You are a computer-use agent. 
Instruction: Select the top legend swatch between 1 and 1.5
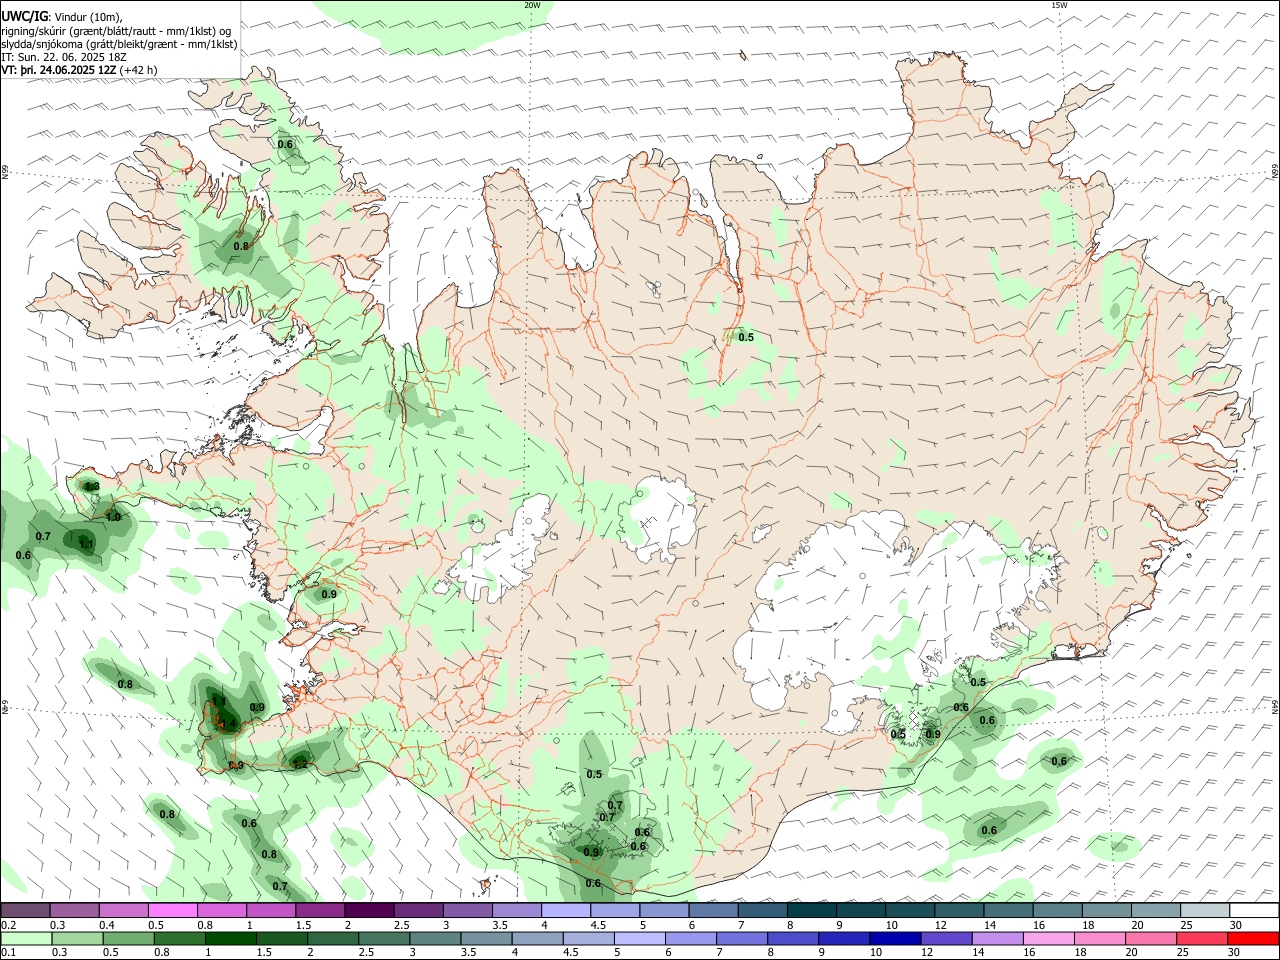pos(270,910)
